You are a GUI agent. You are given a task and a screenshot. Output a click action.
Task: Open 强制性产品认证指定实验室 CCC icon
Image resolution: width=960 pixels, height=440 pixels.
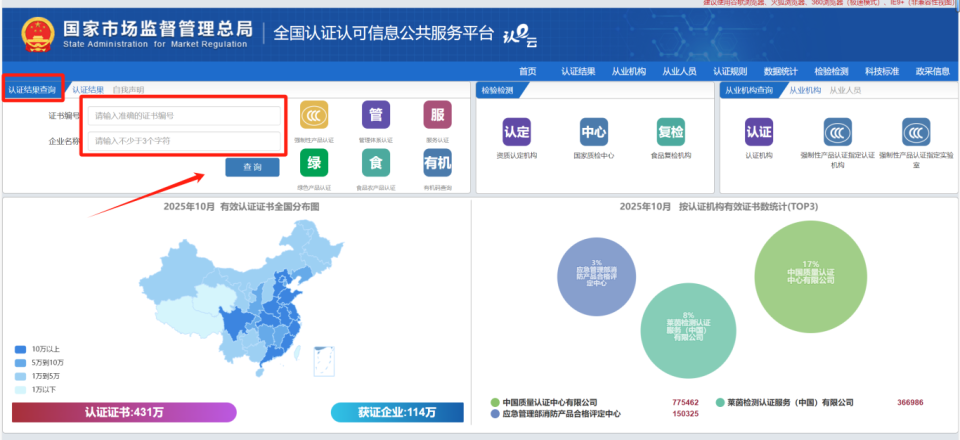point(915,132)
